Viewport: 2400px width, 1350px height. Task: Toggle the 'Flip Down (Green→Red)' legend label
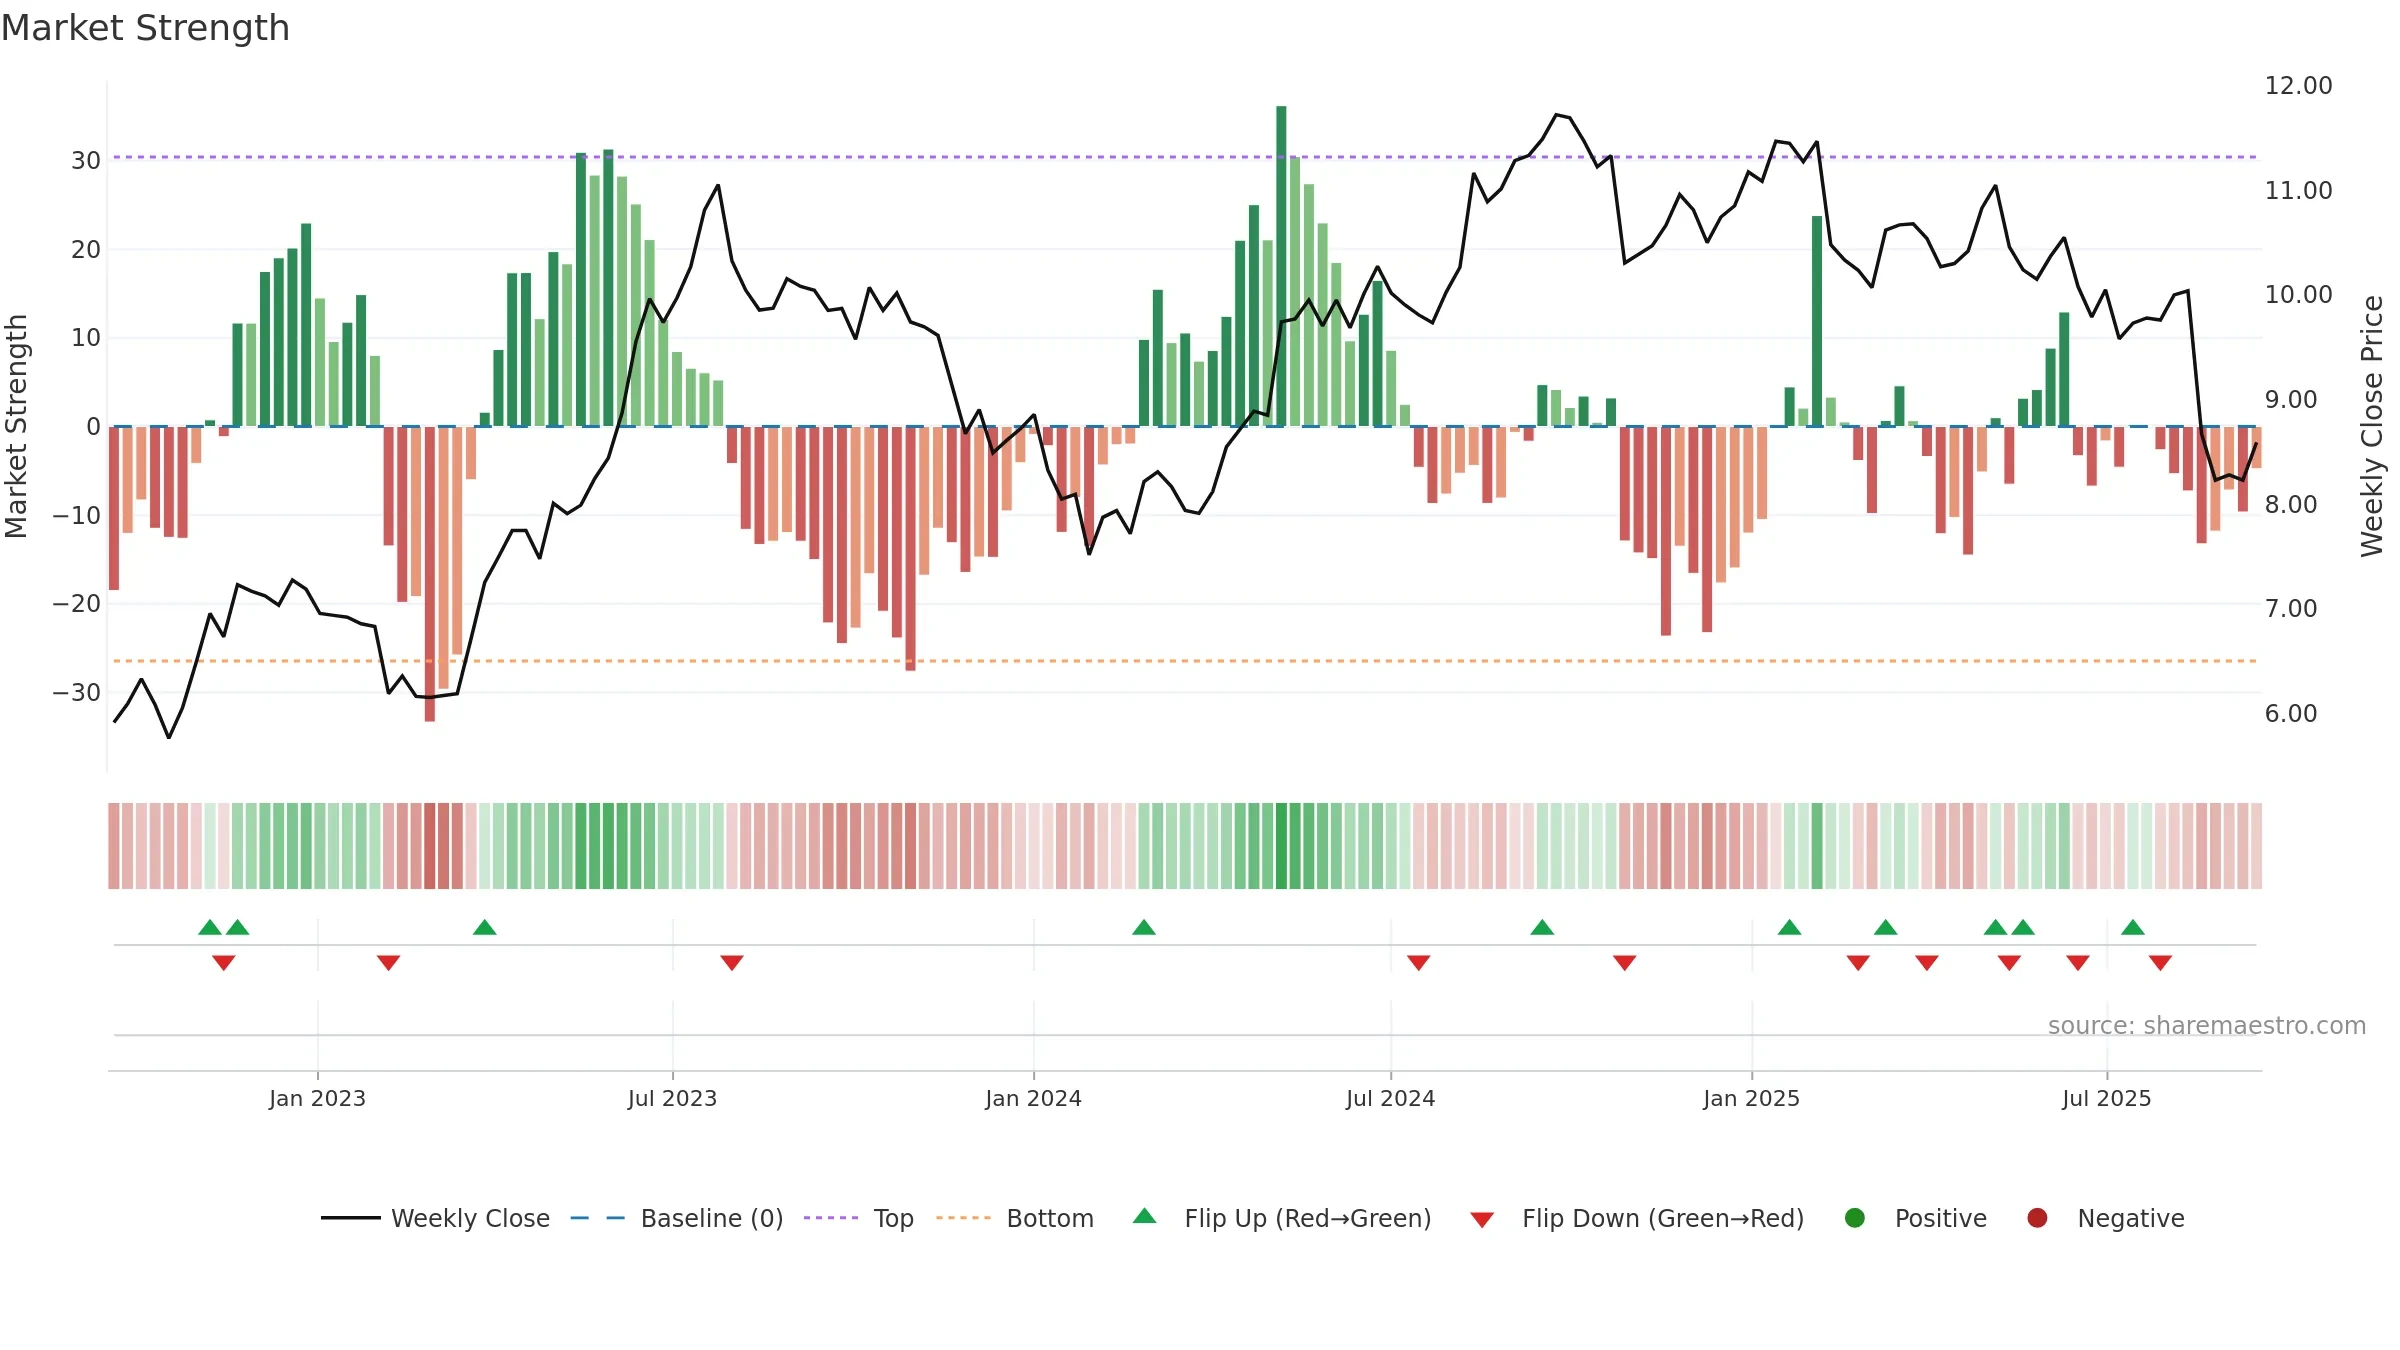tap(1663, 1219)
